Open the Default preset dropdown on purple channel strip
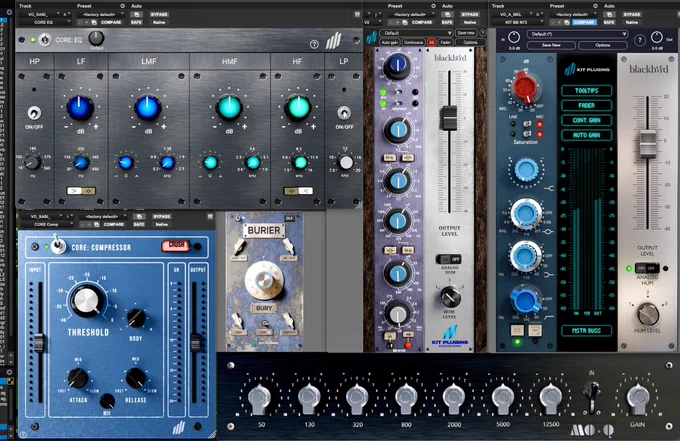 (416, 33)
